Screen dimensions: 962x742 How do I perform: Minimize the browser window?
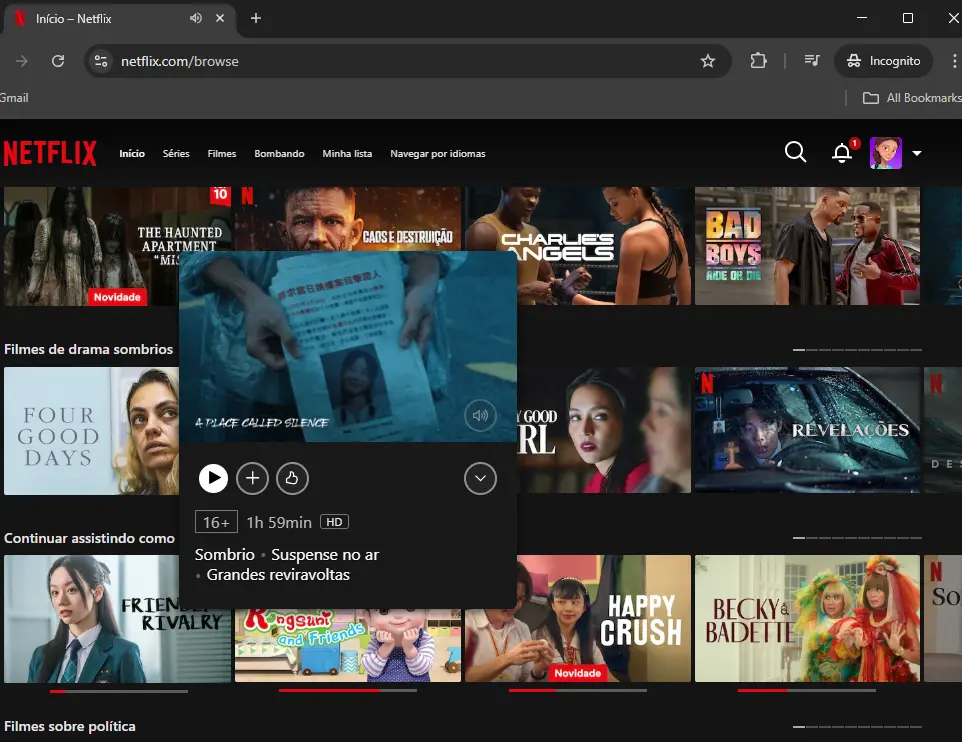pyautogui.click(x=862, y=18)
